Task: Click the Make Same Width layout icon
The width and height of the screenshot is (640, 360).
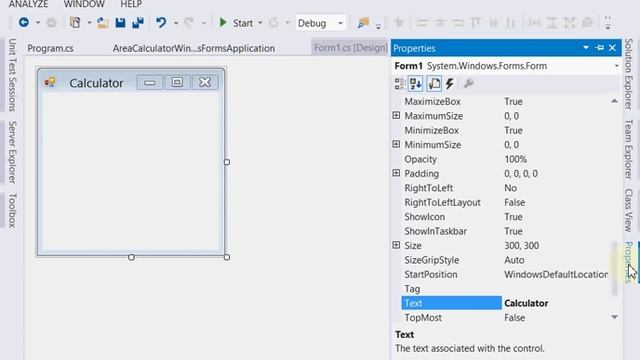Action: click(533, 23)
